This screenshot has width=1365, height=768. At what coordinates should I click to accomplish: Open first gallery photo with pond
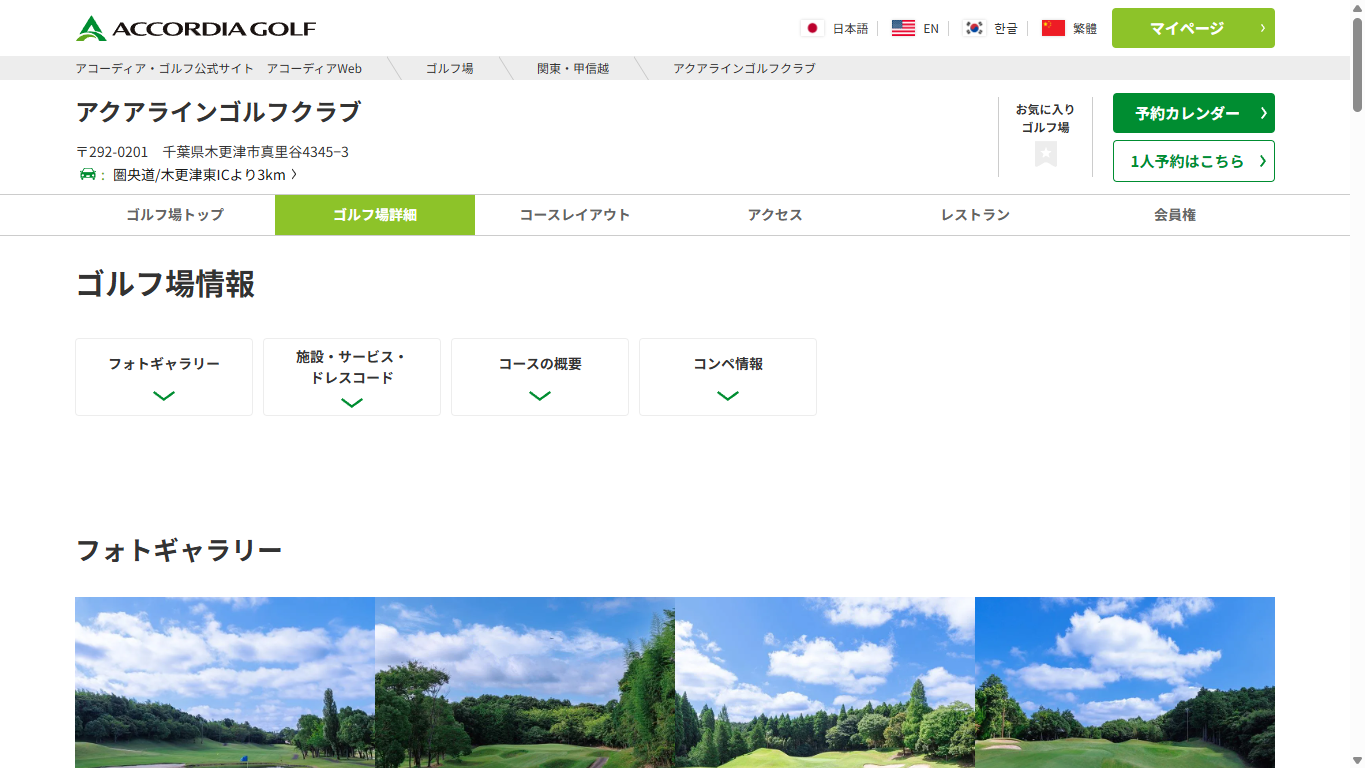click(225, 682)
